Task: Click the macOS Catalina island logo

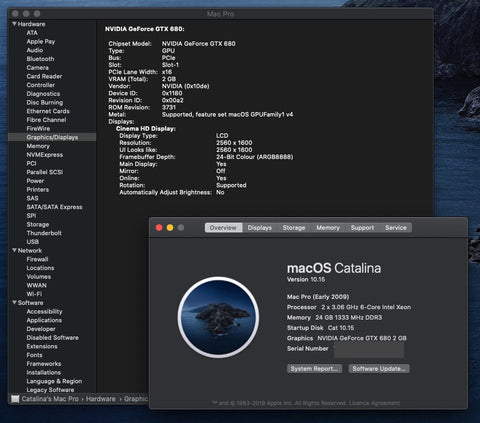Action: click(x=218, y=317)
